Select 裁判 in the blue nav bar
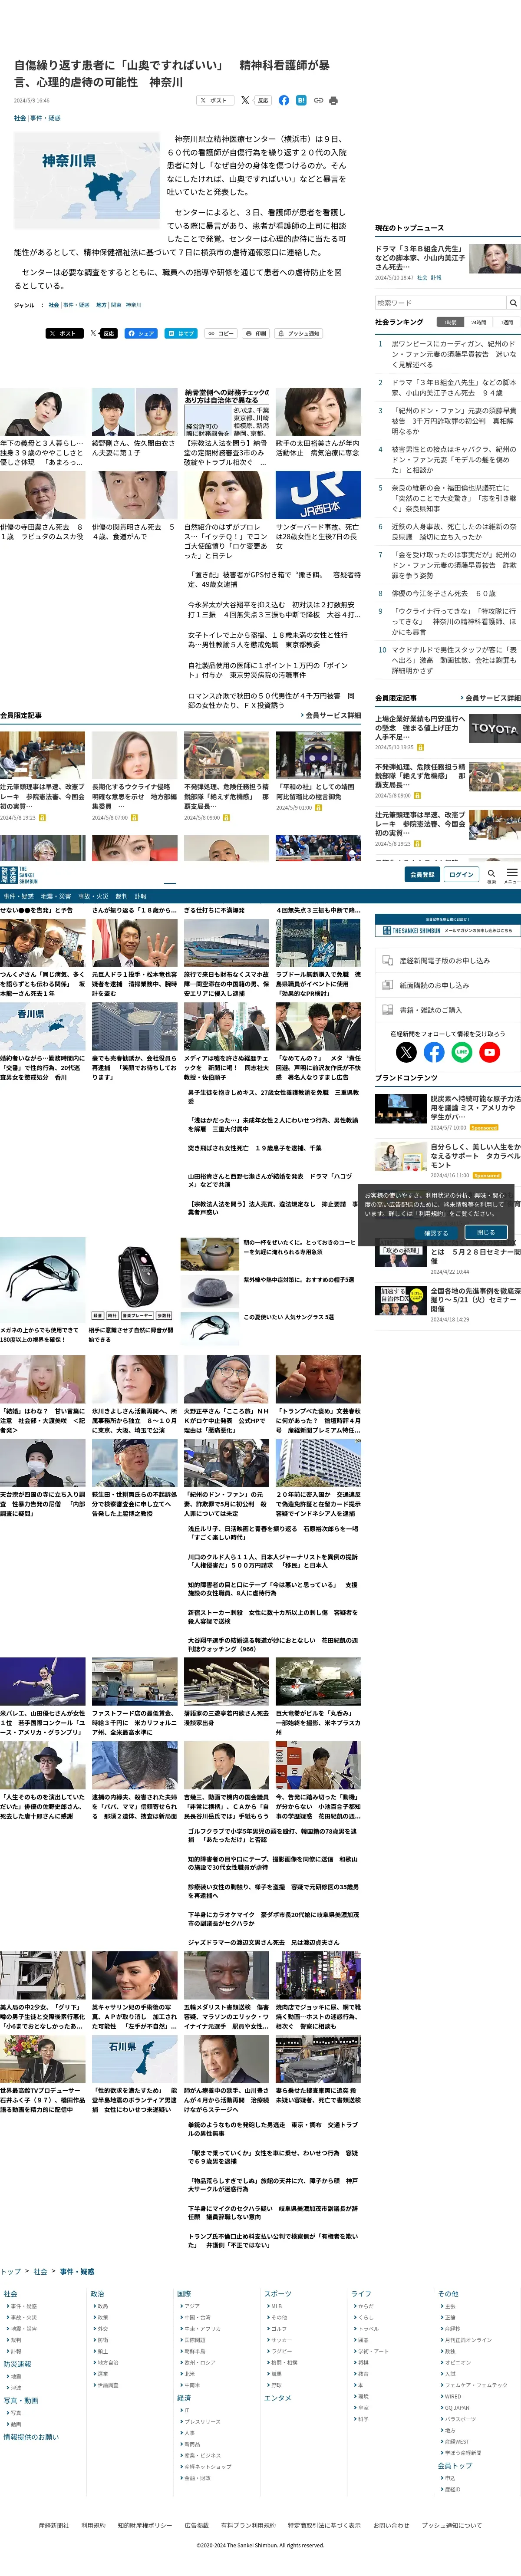521x2576 pixels. coord(121,896)
